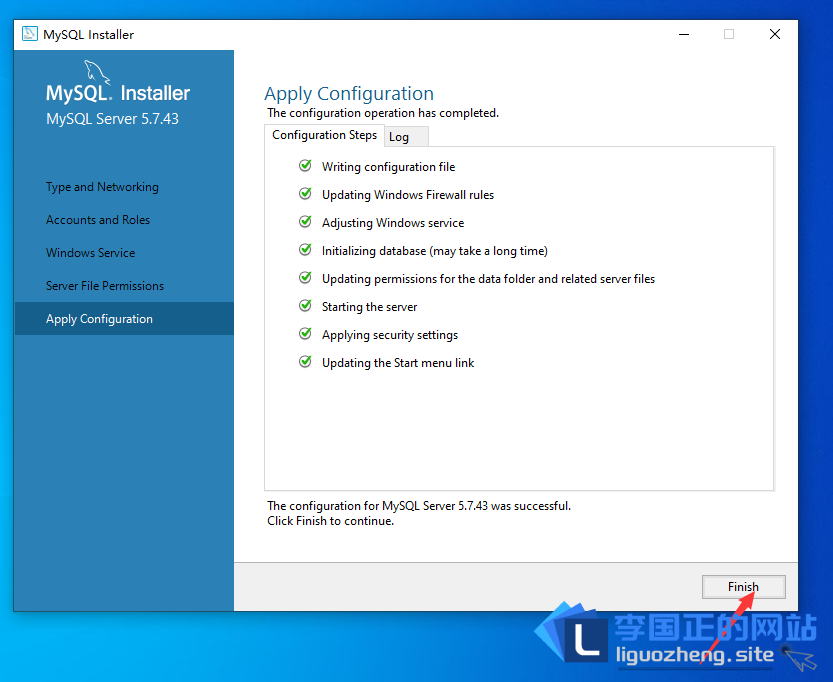Click the MySQL dolphin logo

(x=97, y=72)
